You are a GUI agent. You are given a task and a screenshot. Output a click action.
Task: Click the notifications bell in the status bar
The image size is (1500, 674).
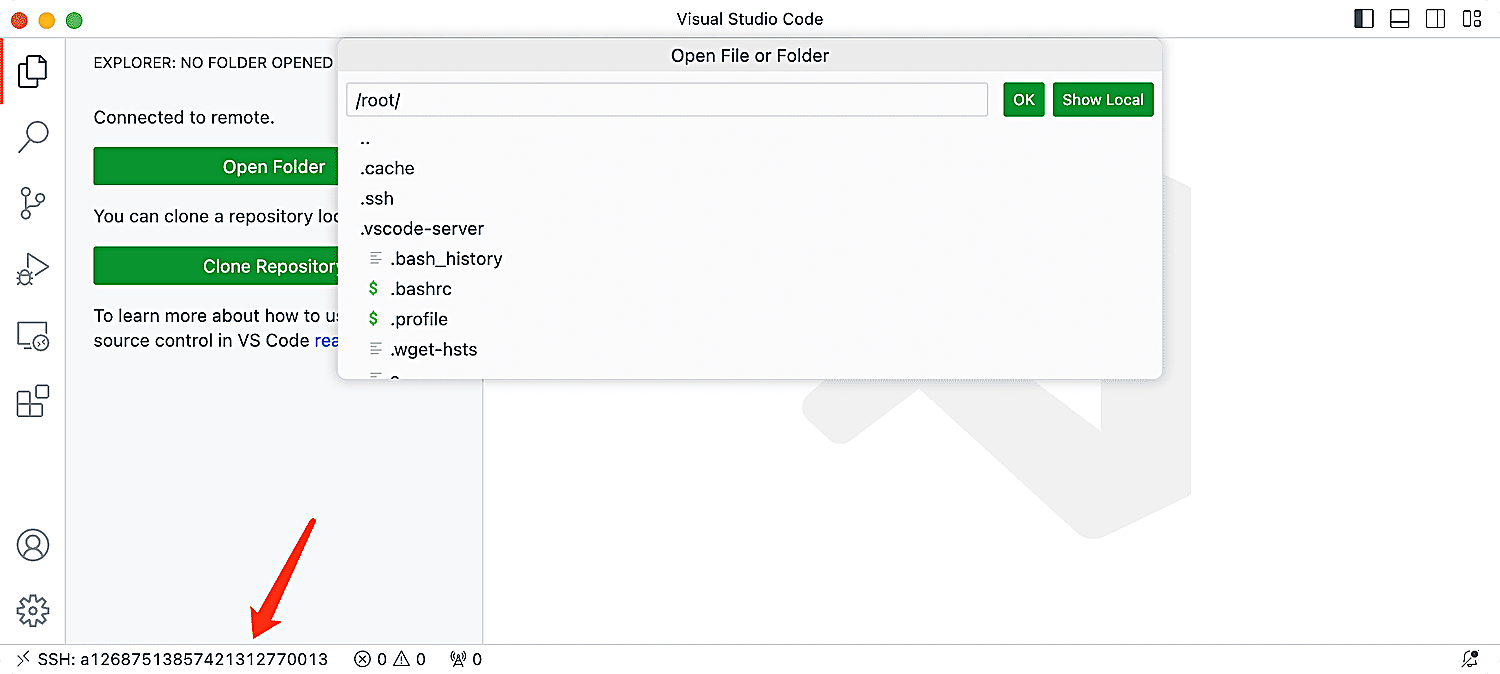(x=1470, y=659)
